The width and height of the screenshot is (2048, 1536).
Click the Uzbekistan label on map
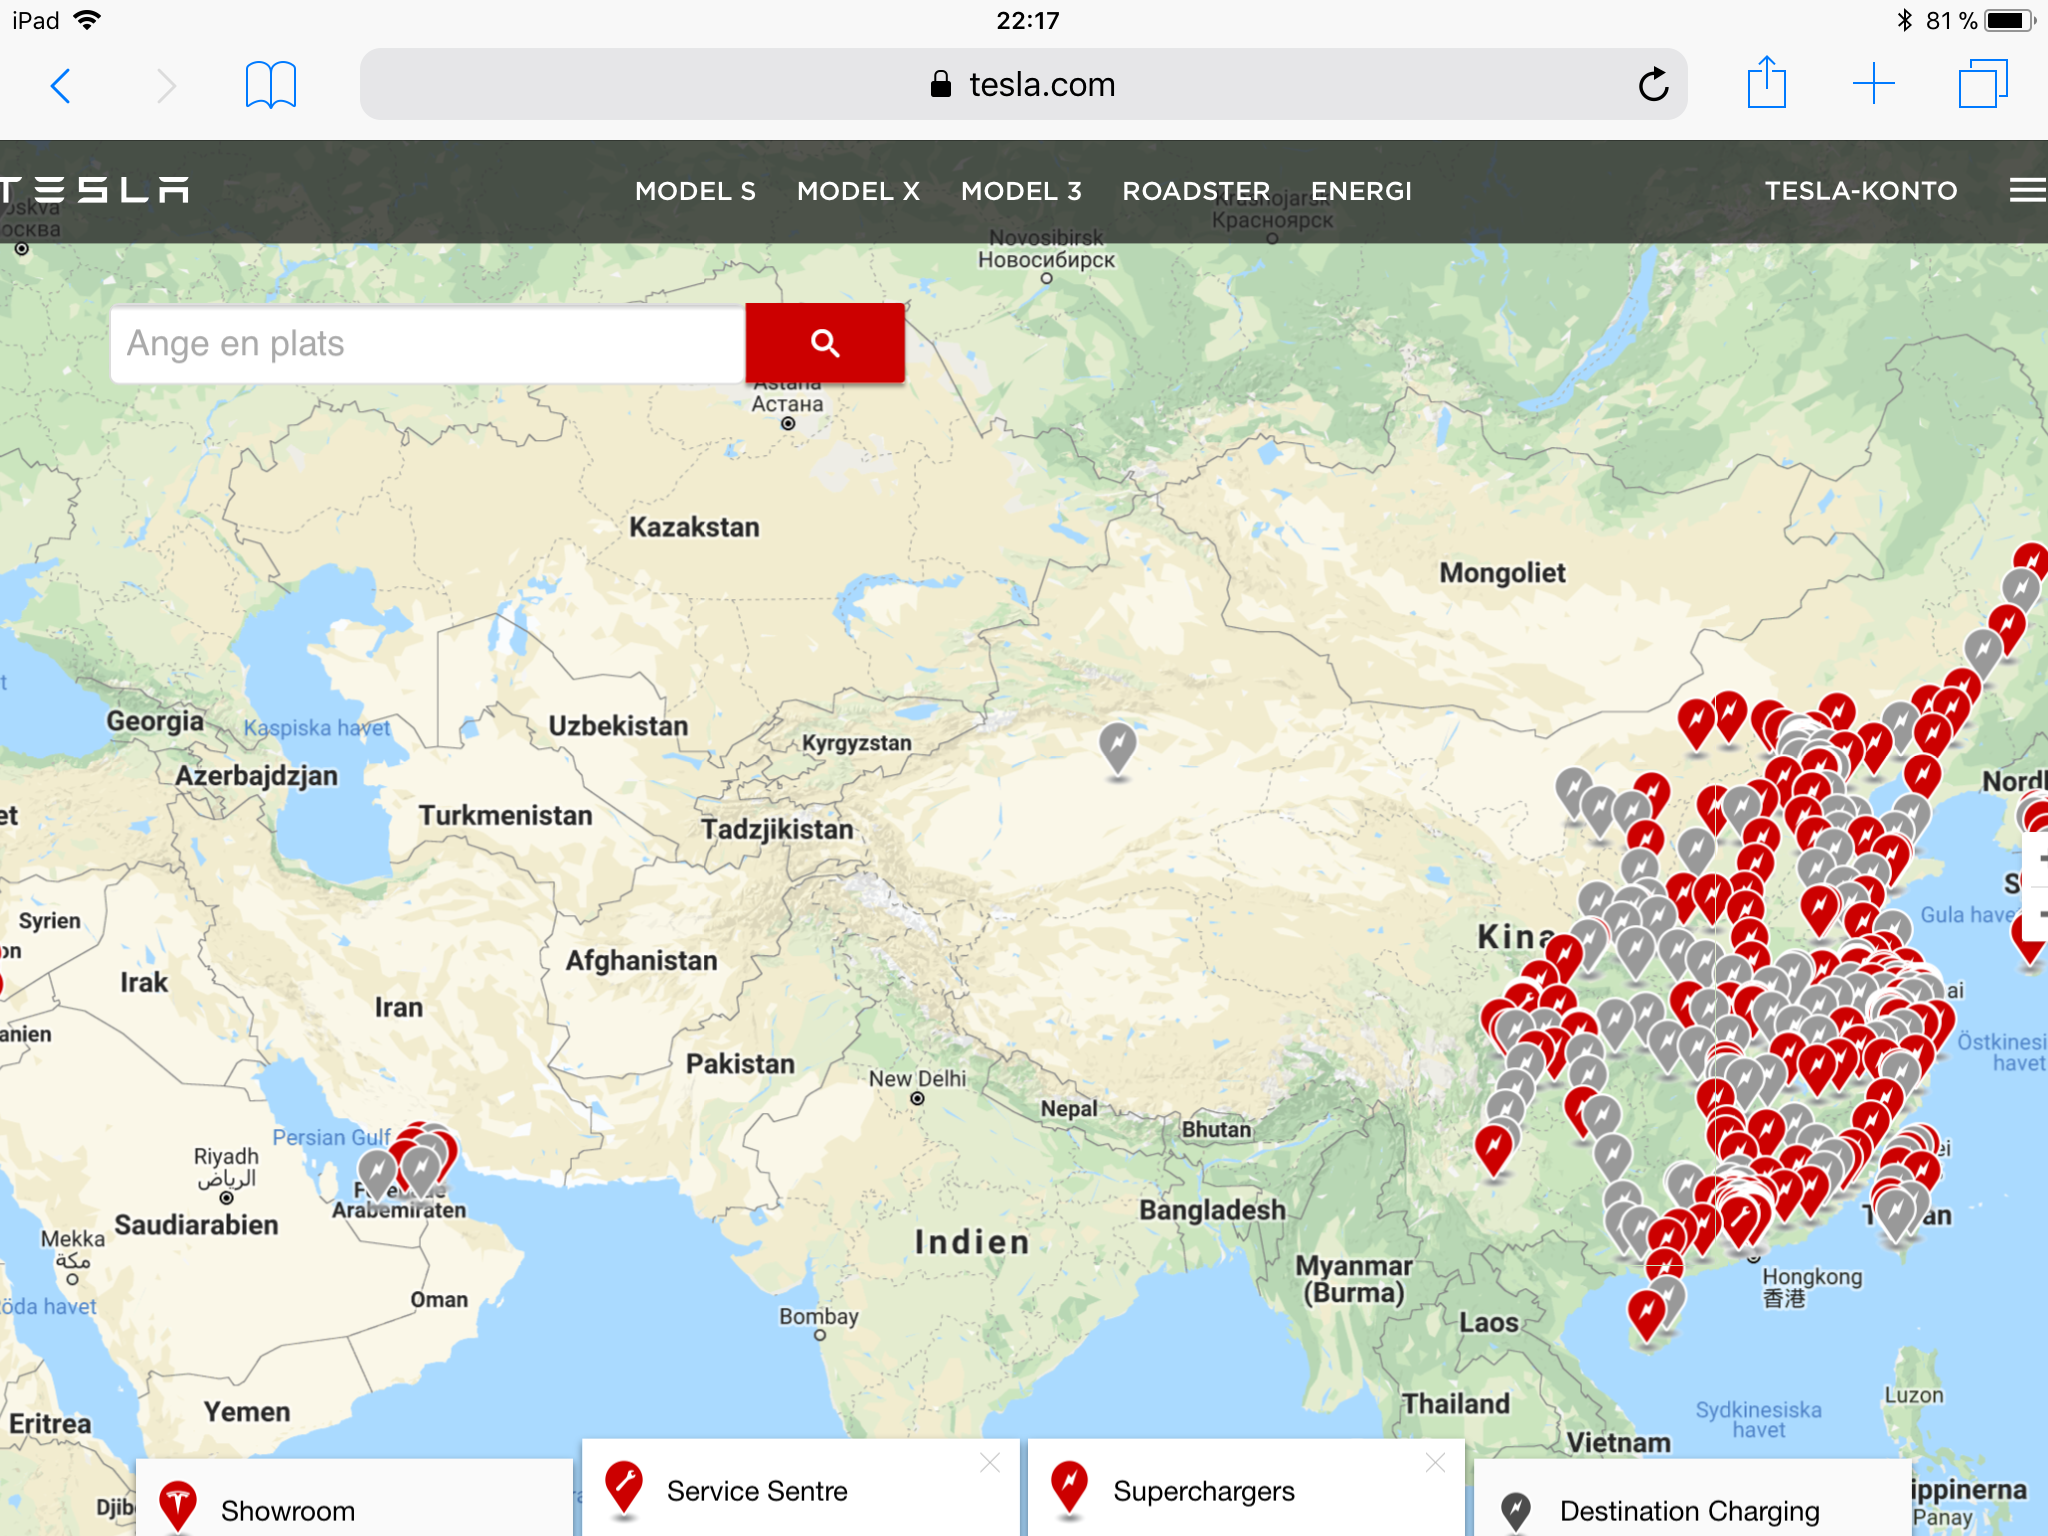pyautogui.click(x=618, y=726)
